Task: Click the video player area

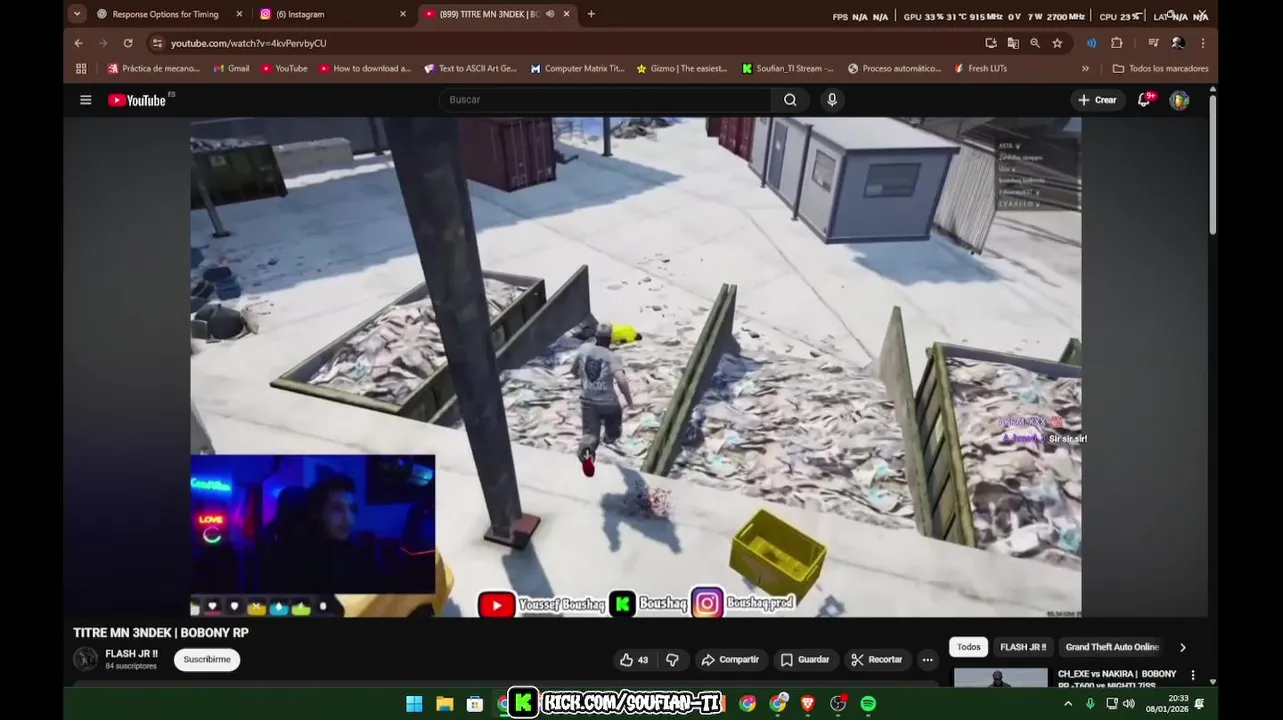Action: click(635, 367)
